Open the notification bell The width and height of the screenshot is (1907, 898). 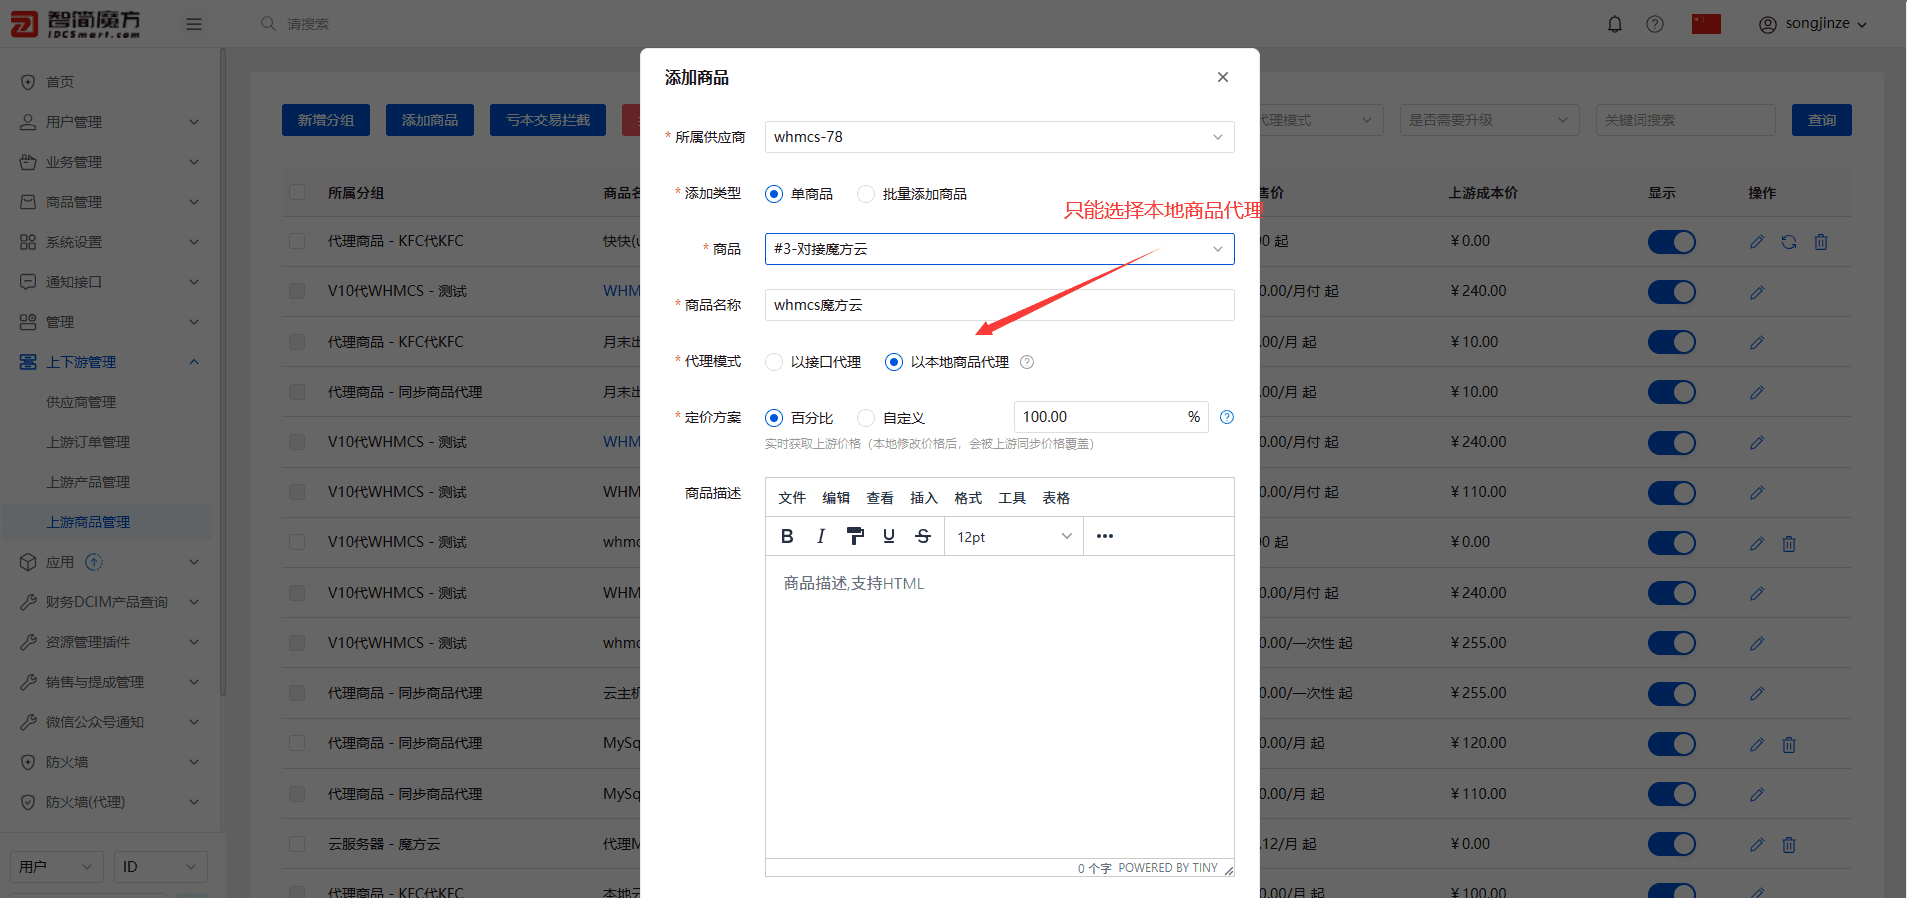click(1615, 24)
